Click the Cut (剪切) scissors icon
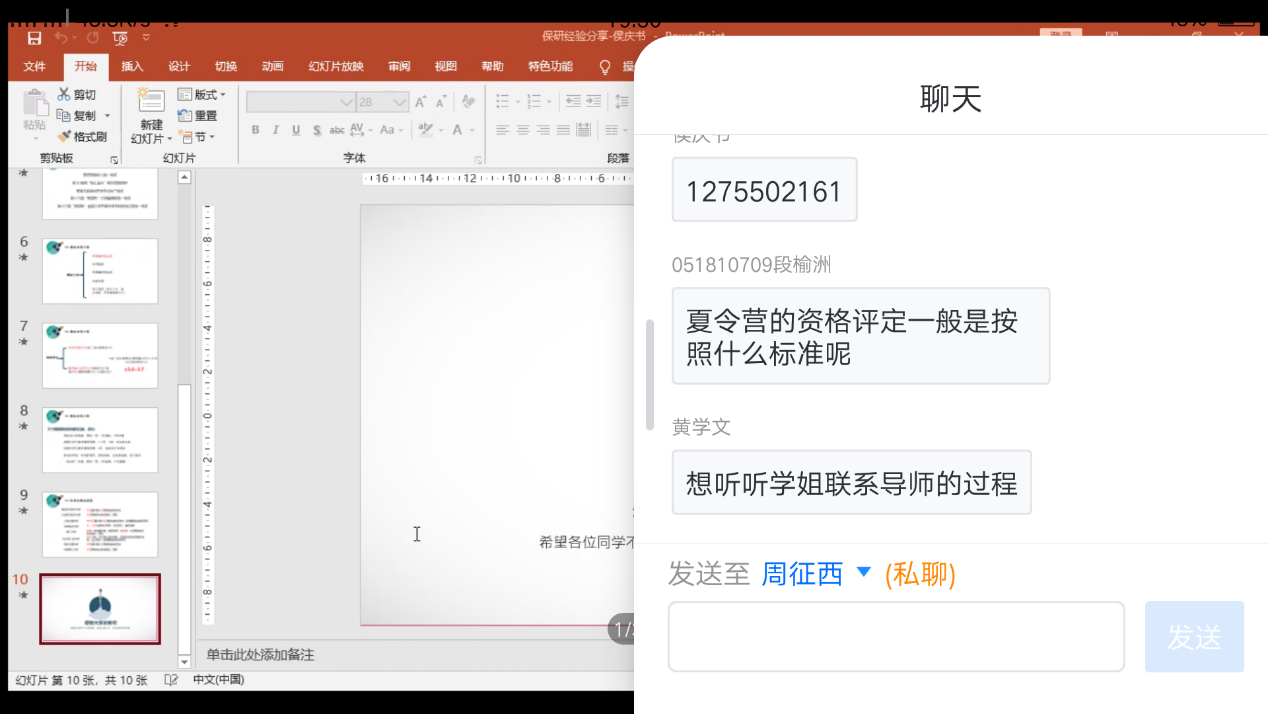 click(64, 95)
